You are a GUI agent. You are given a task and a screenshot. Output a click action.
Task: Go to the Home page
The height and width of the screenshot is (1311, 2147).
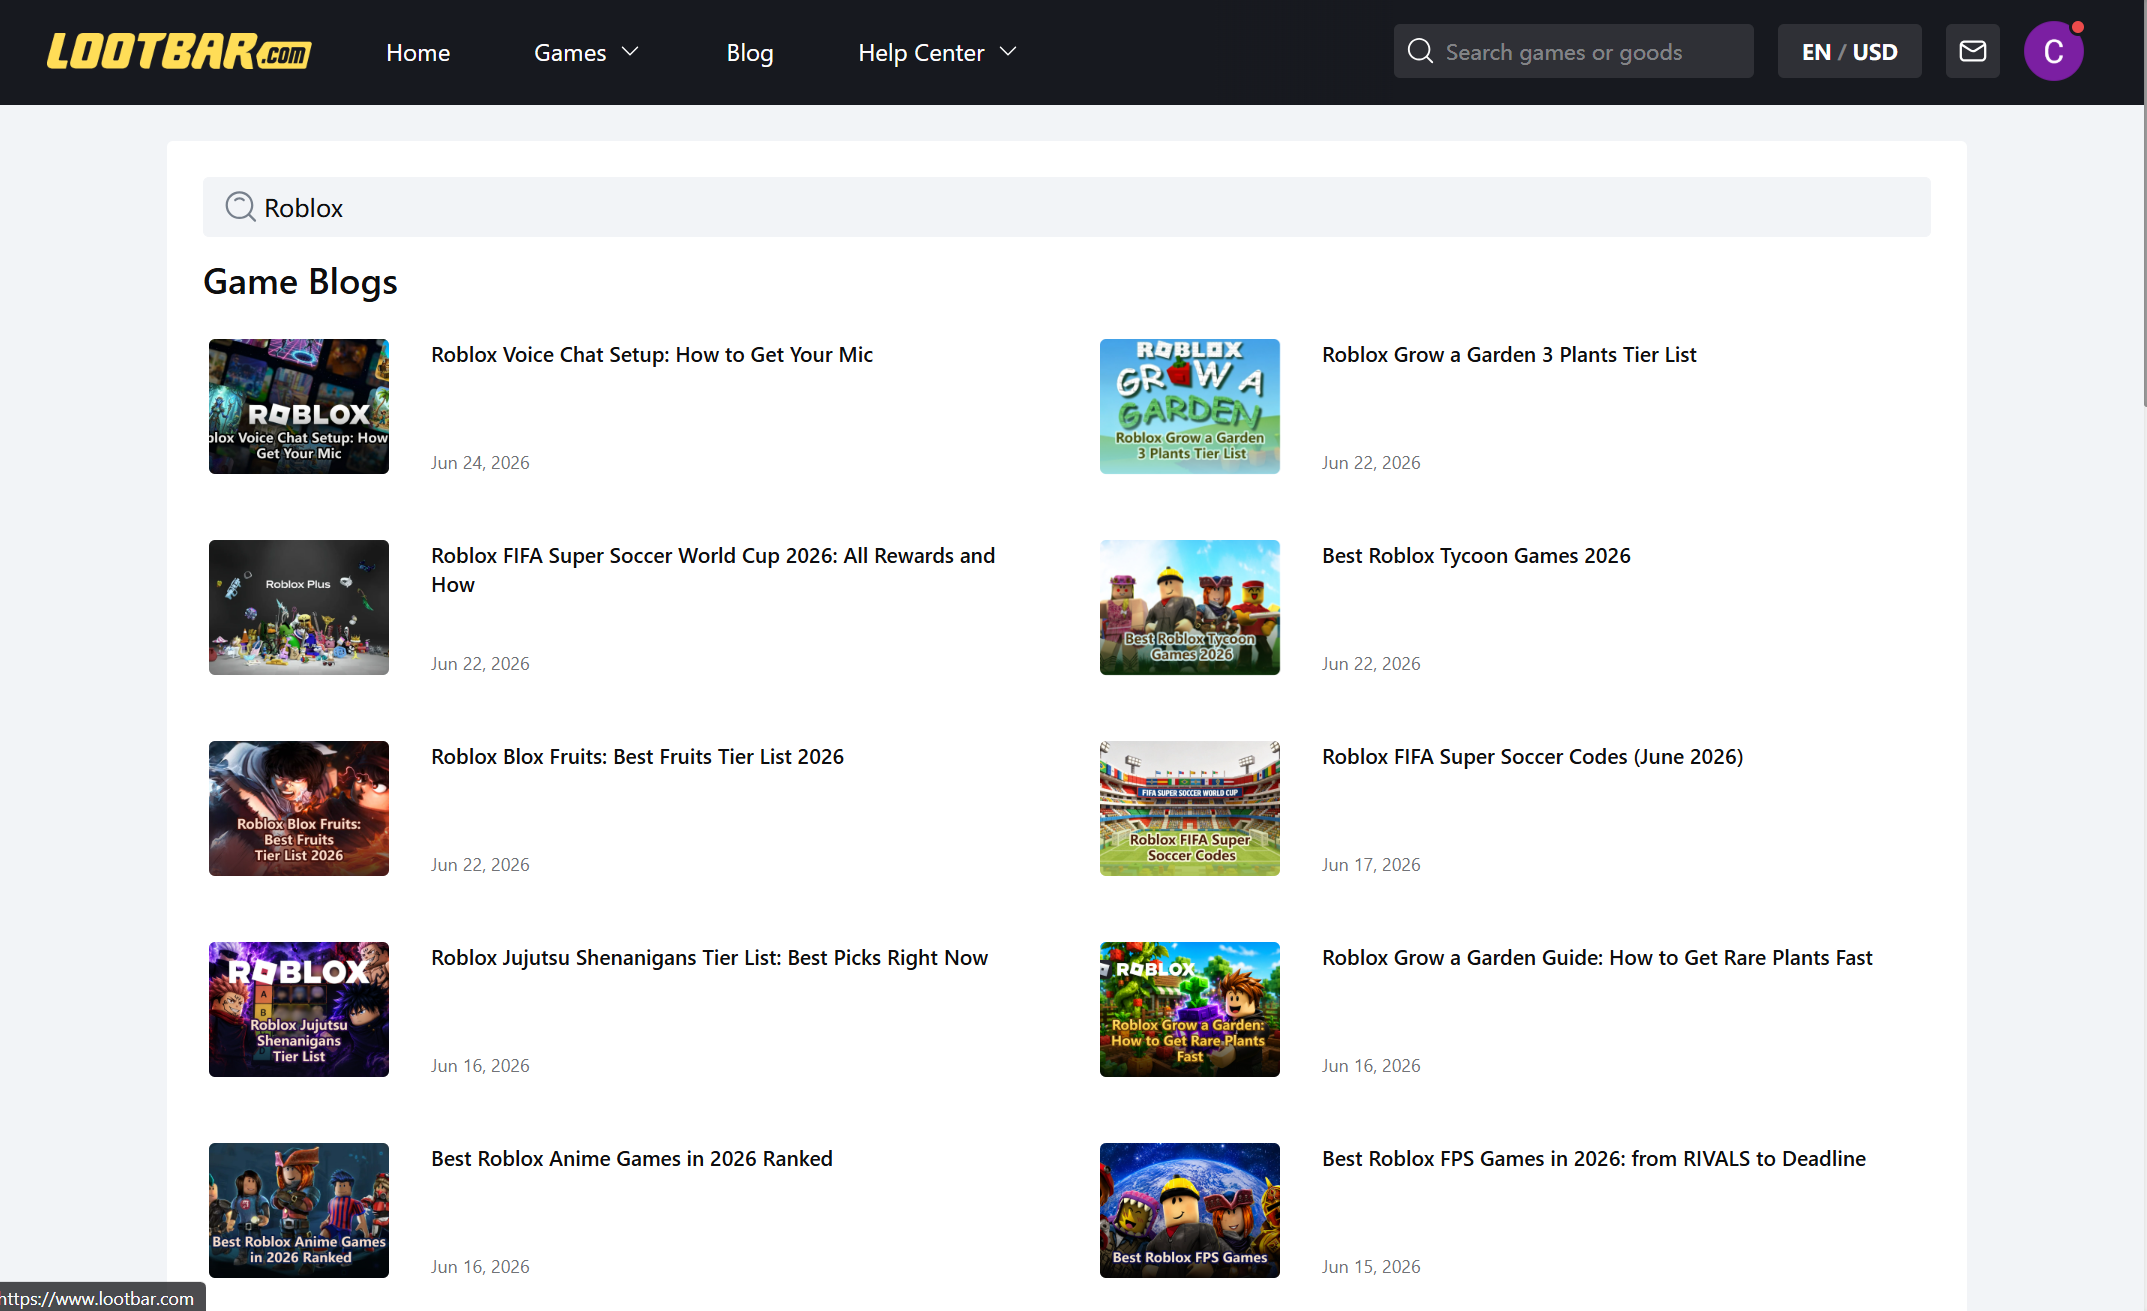418,52
